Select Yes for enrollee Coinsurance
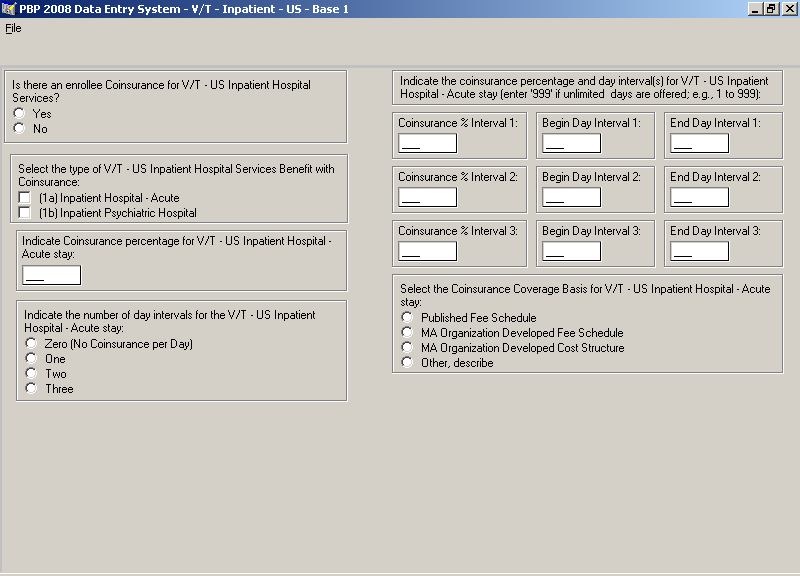The width and height of the screenshot is (800, 576). pyautogui.click(x=19, y=113)
